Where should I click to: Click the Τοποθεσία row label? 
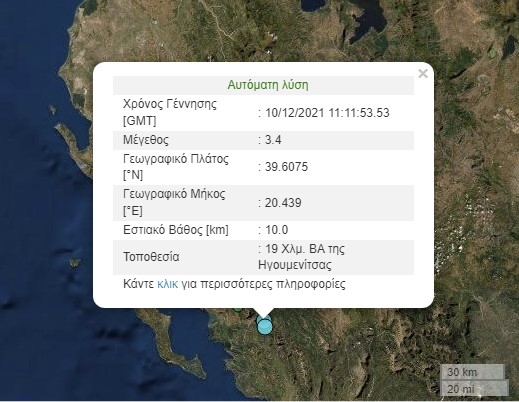[151, 257]
